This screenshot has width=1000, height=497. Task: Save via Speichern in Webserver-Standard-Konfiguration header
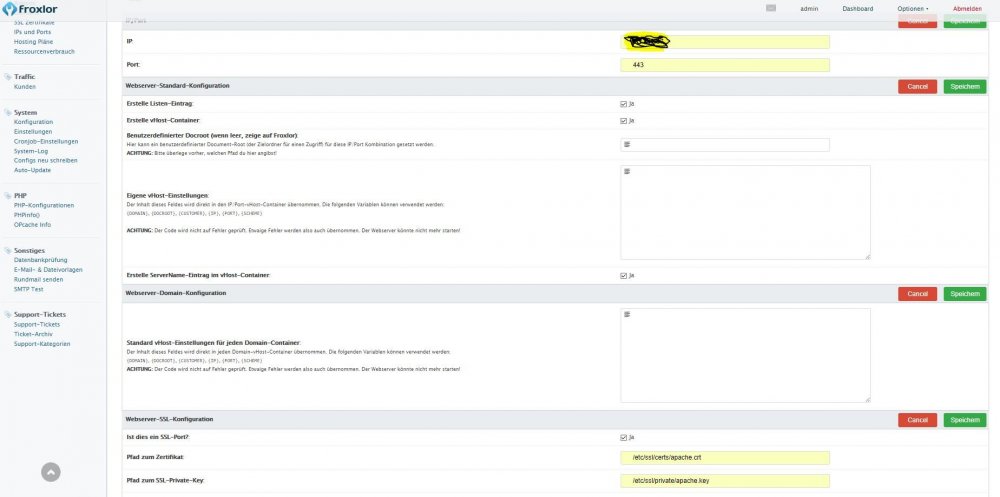point(964,87)
